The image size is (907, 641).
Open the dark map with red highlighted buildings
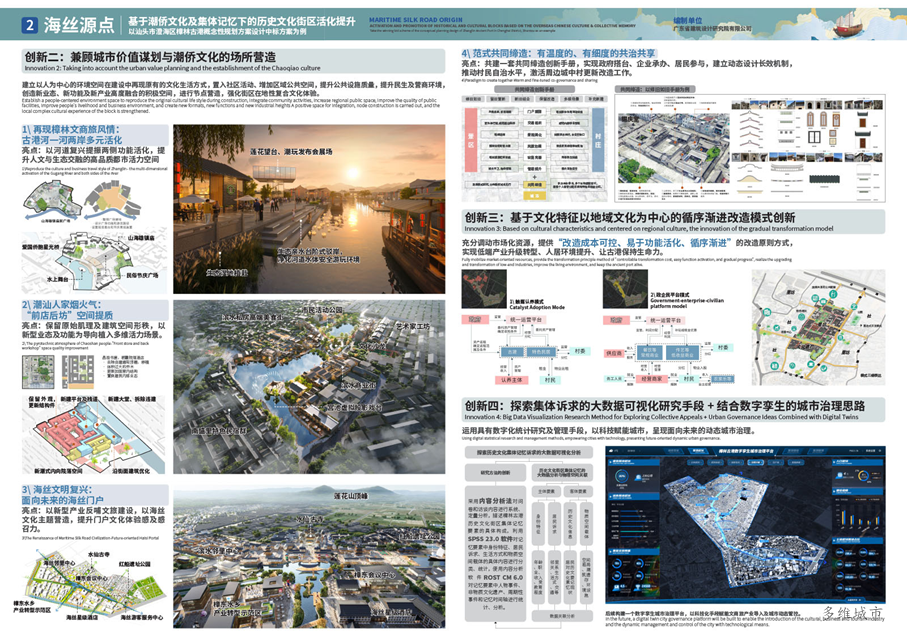[x=484, y=289]
